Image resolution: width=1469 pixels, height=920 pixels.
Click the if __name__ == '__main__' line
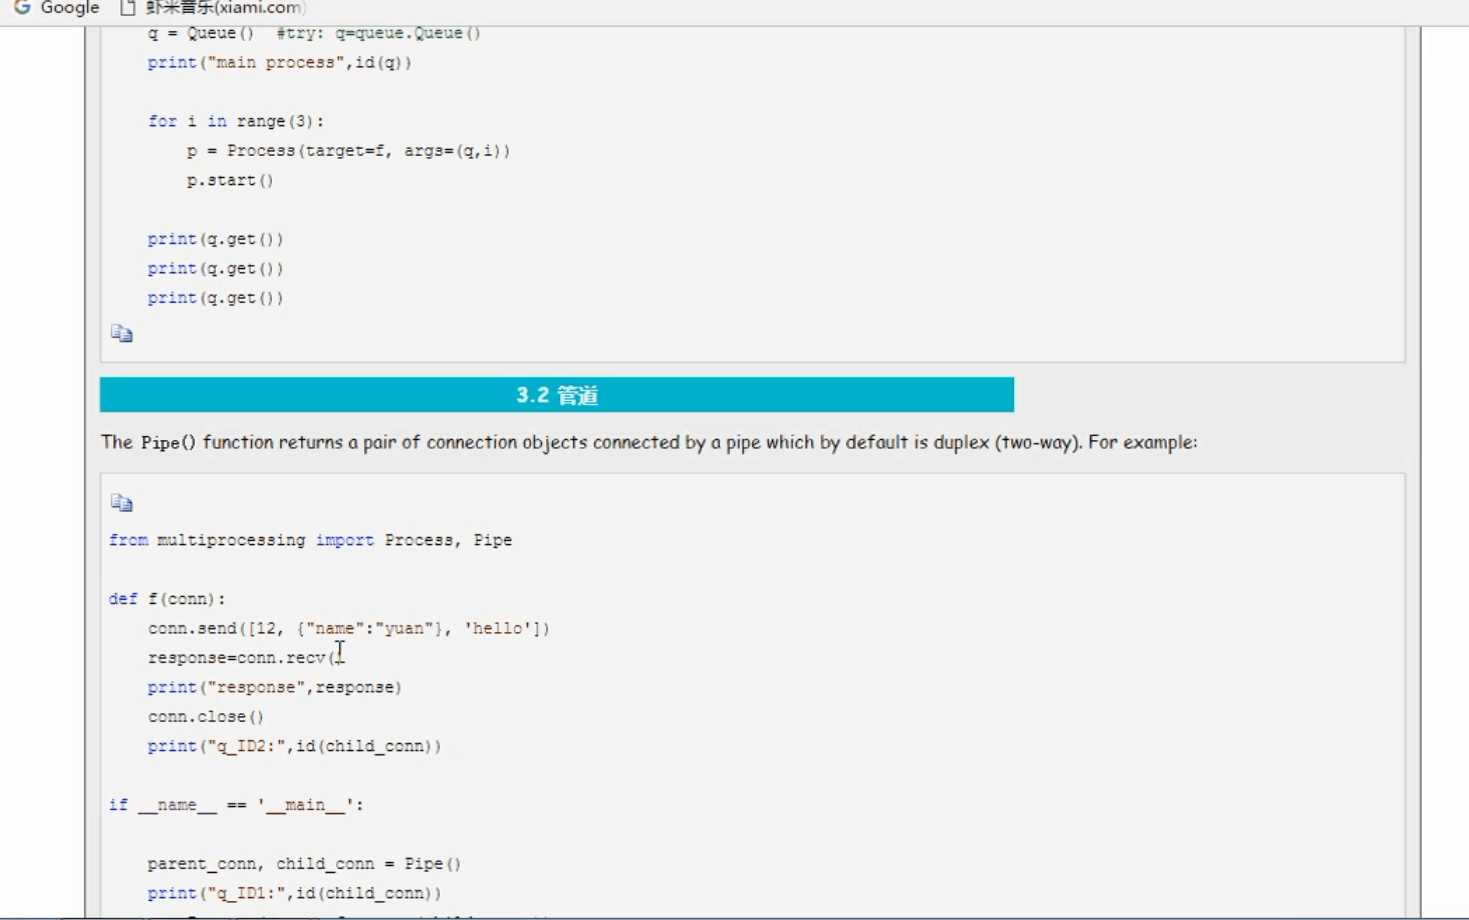tap(236, 805)
